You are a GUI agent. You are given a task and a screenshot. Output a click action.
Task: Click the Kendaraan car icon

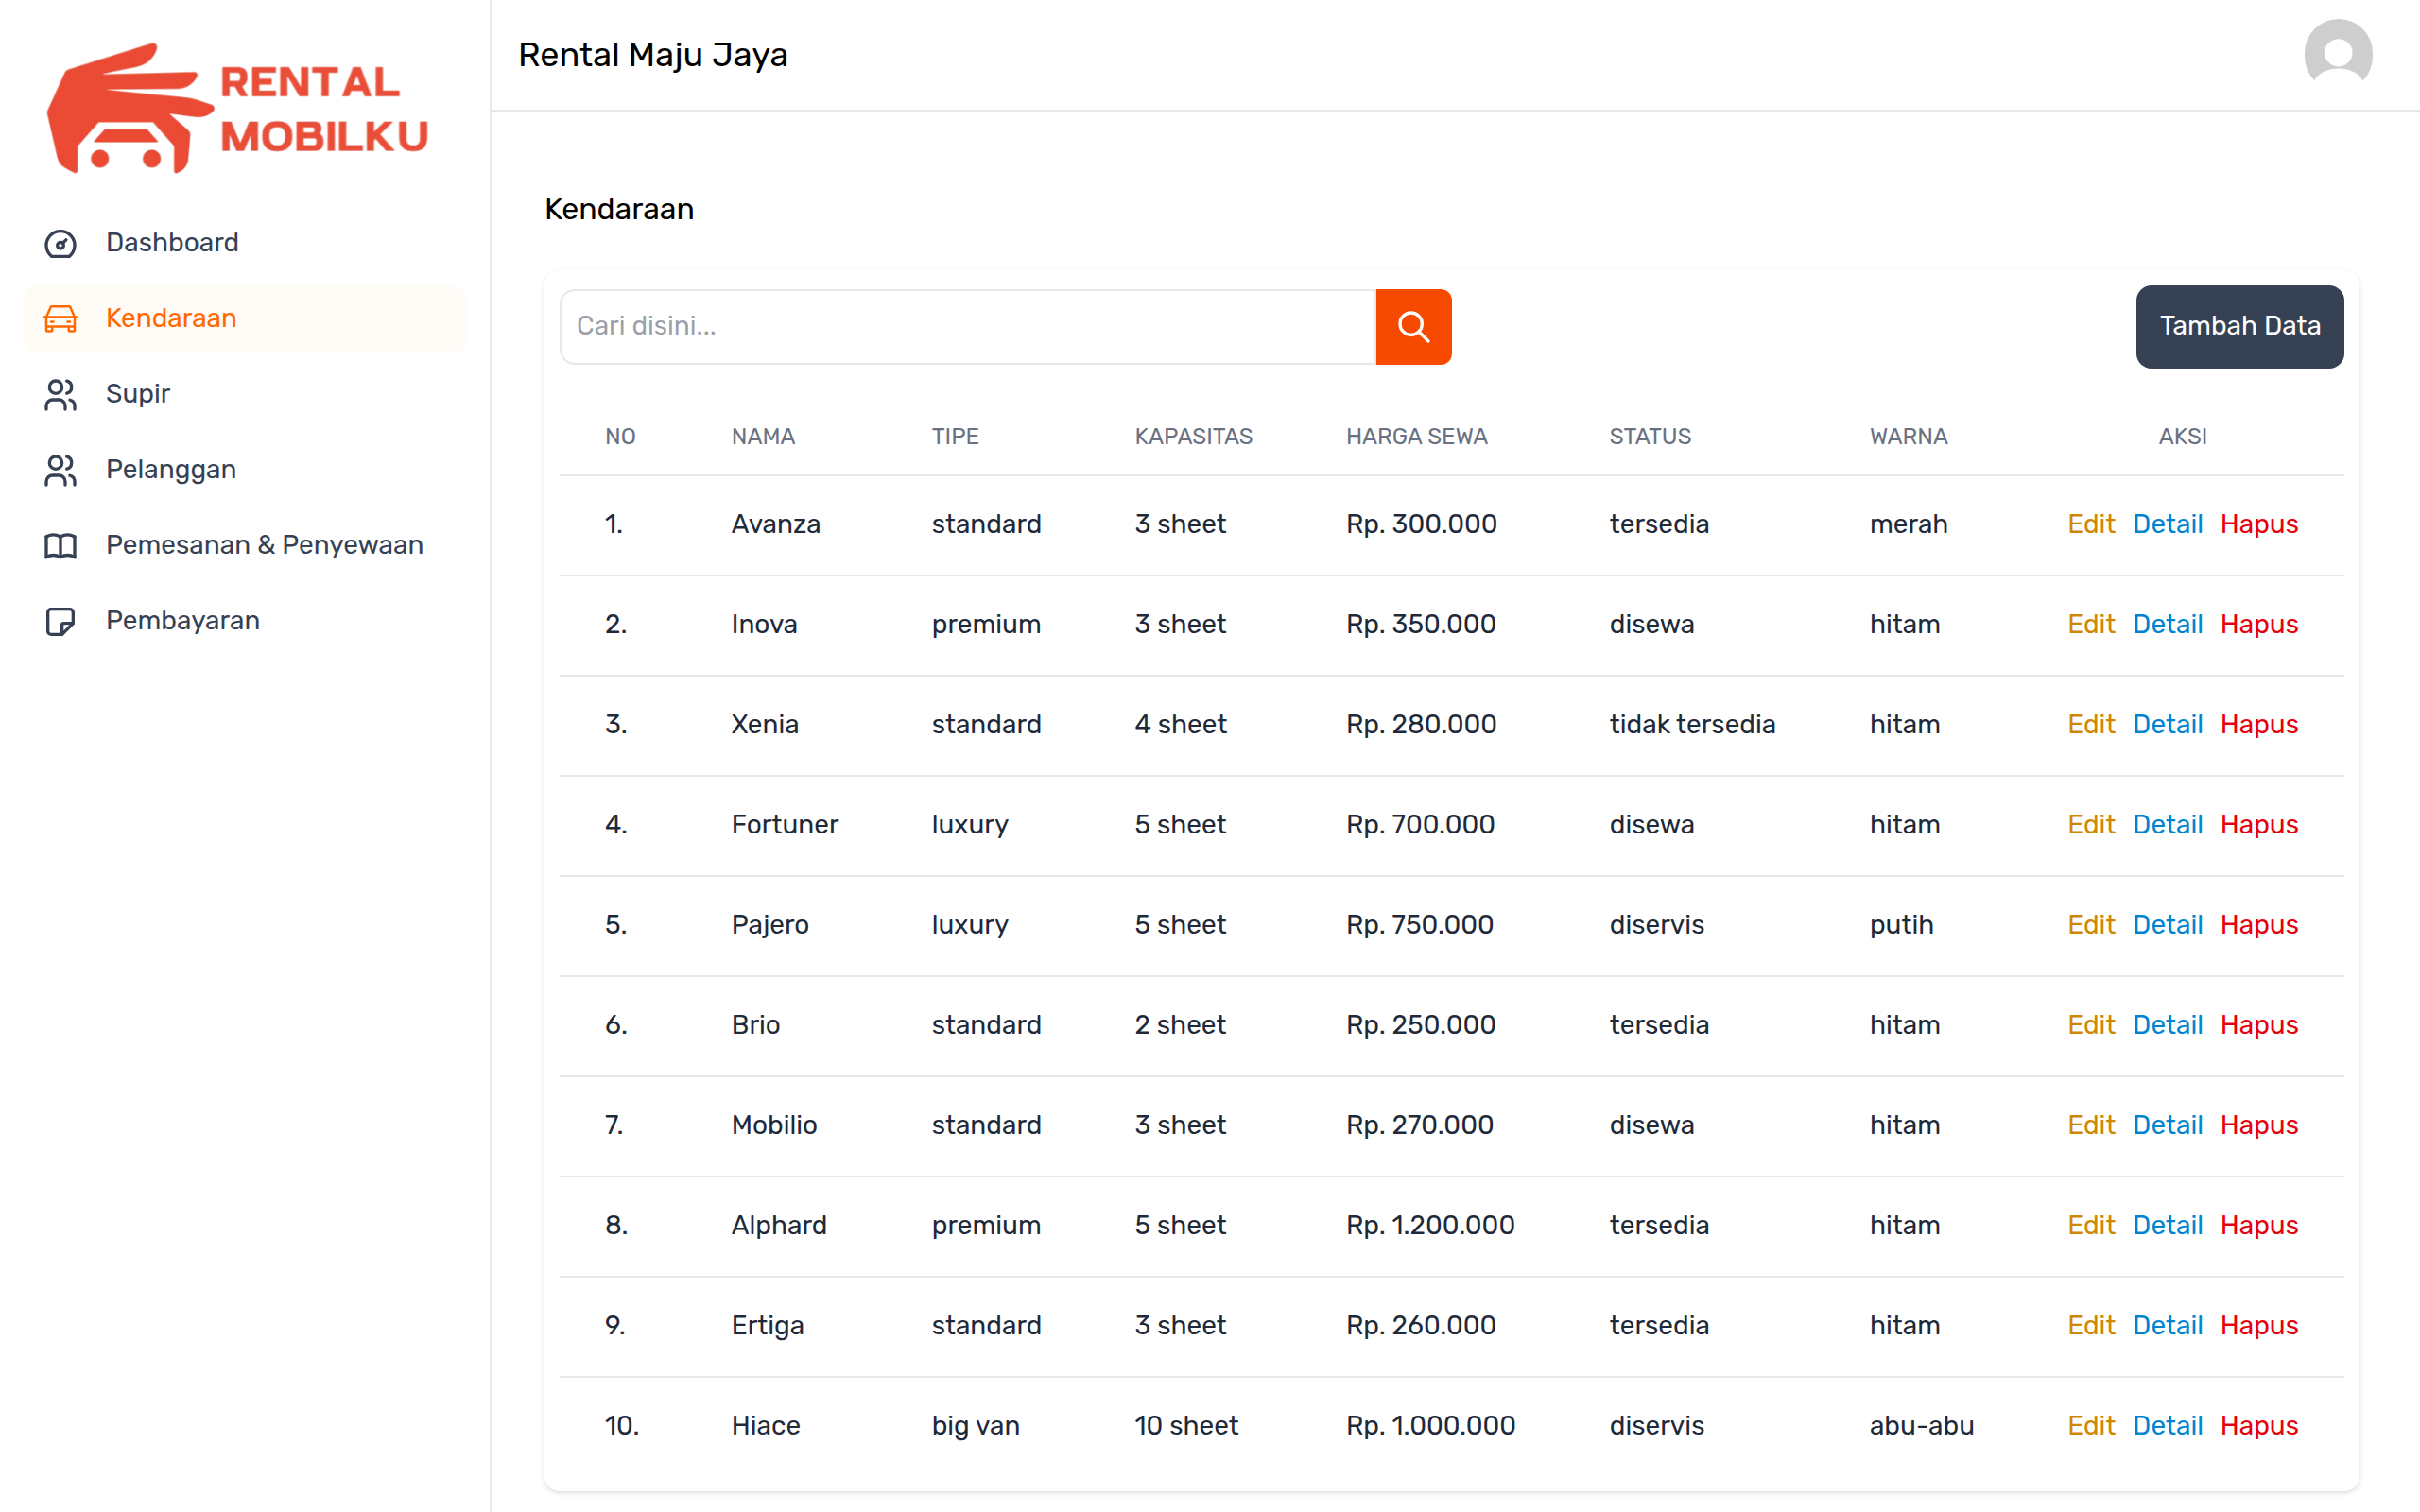60,318
